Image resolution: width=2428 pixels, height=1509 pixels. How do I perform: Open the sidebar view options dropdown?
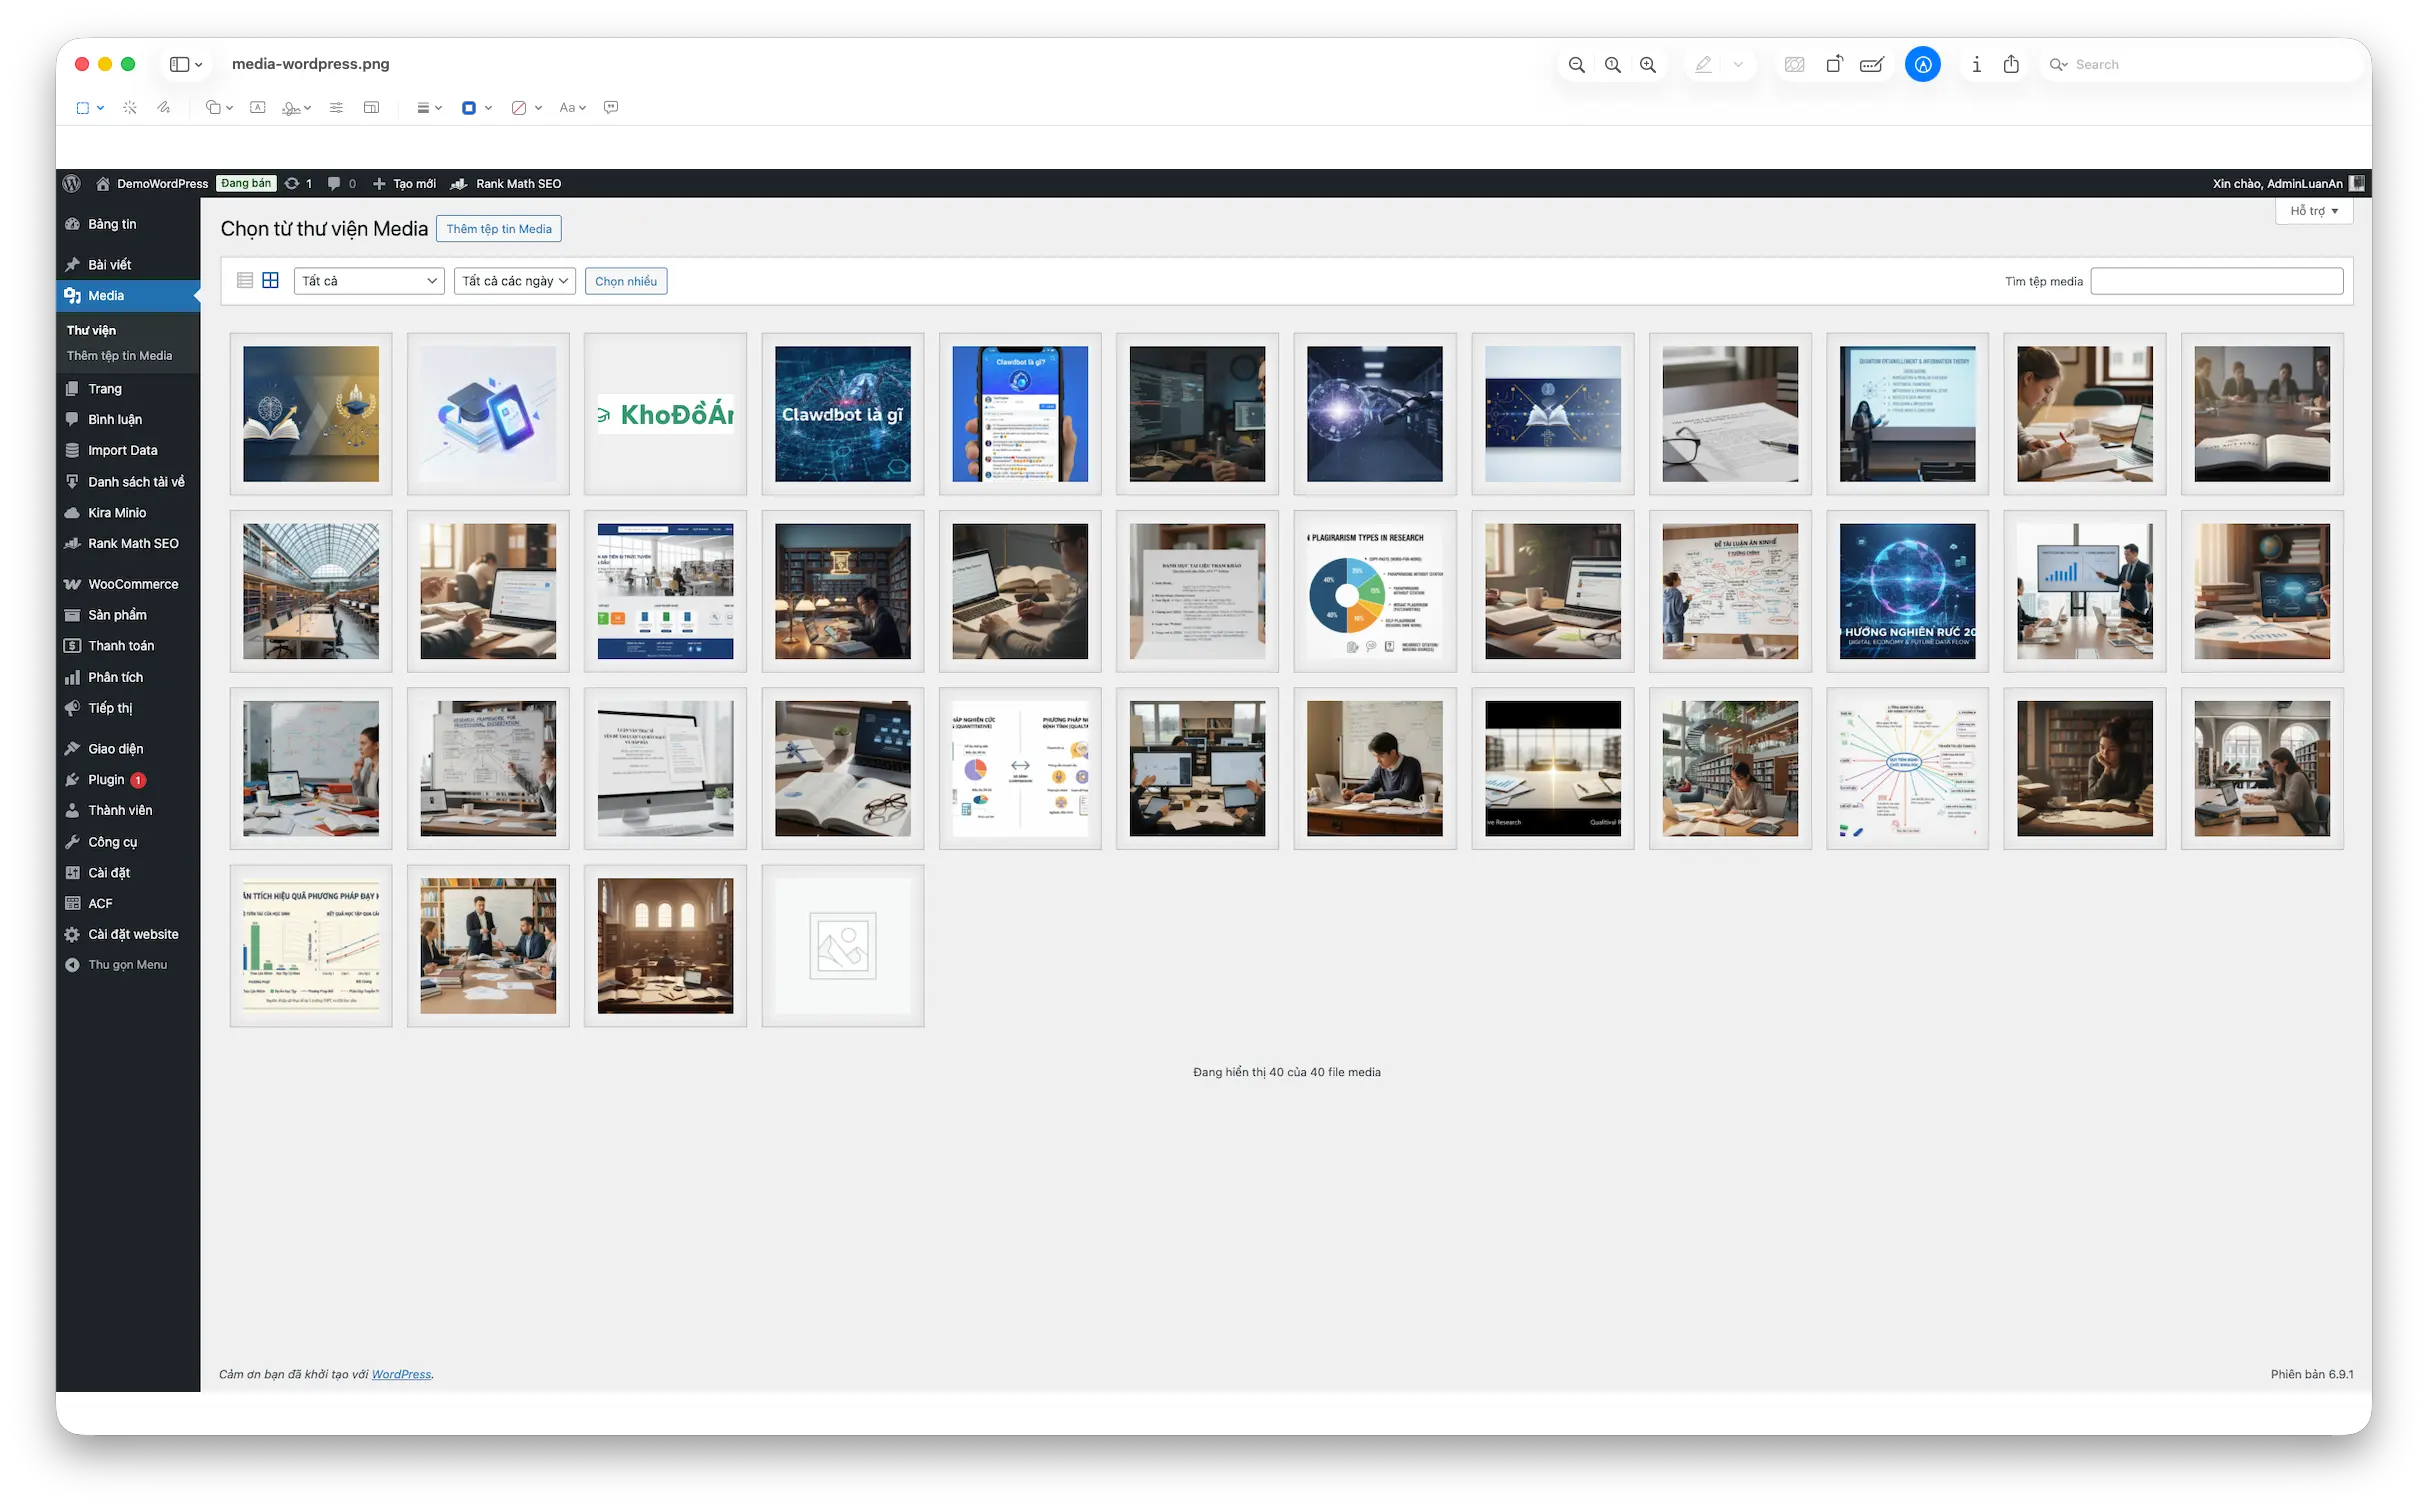tap(186, 64)
